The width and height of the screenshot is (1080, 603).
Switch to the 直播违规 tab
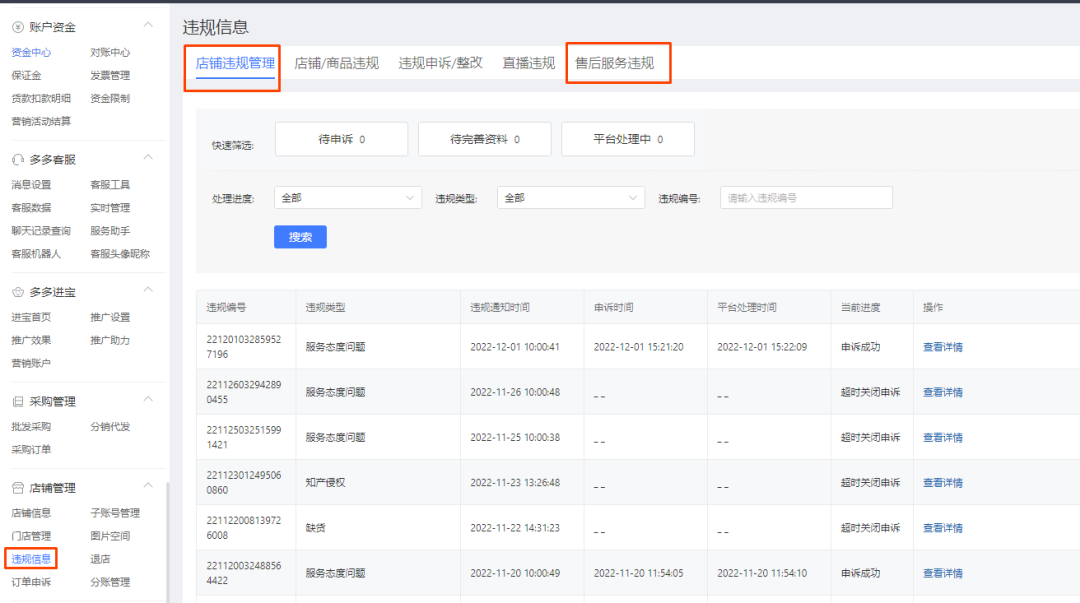click(x=528, y=63)
